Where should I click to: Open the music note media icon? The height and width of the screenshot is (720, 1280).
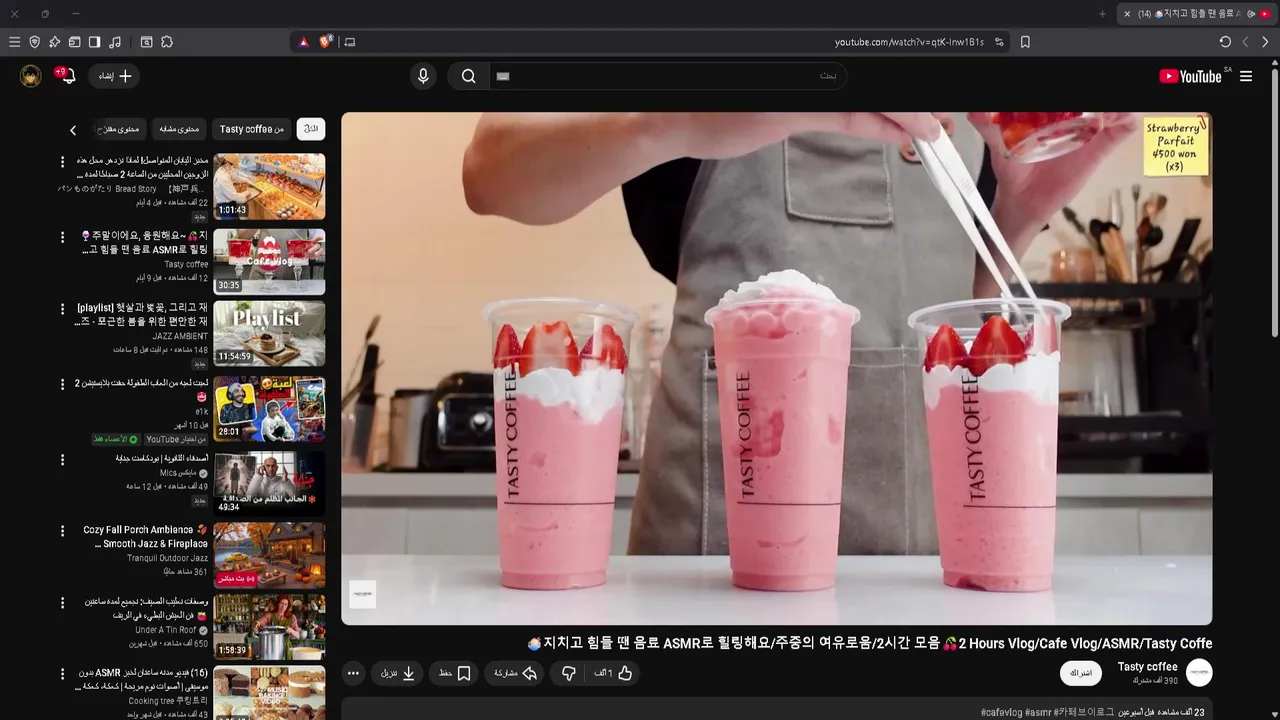click(x=115, y=42)
